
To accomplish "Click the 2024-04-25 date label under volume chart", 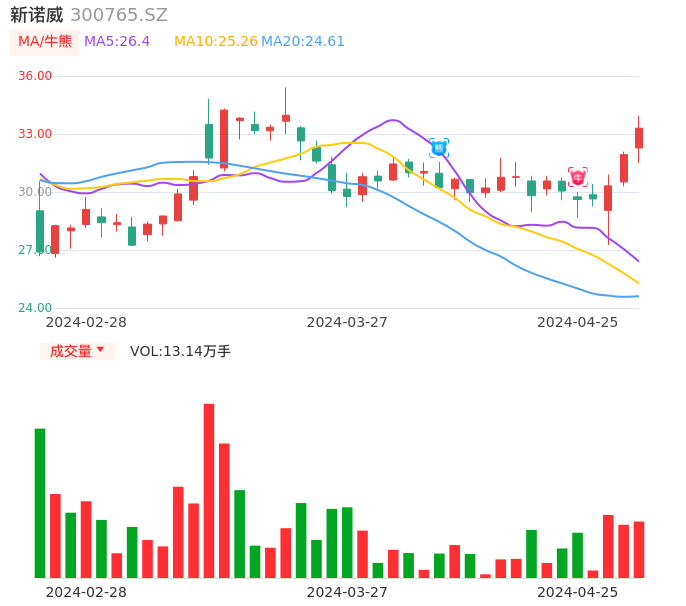I will [578, 592].
